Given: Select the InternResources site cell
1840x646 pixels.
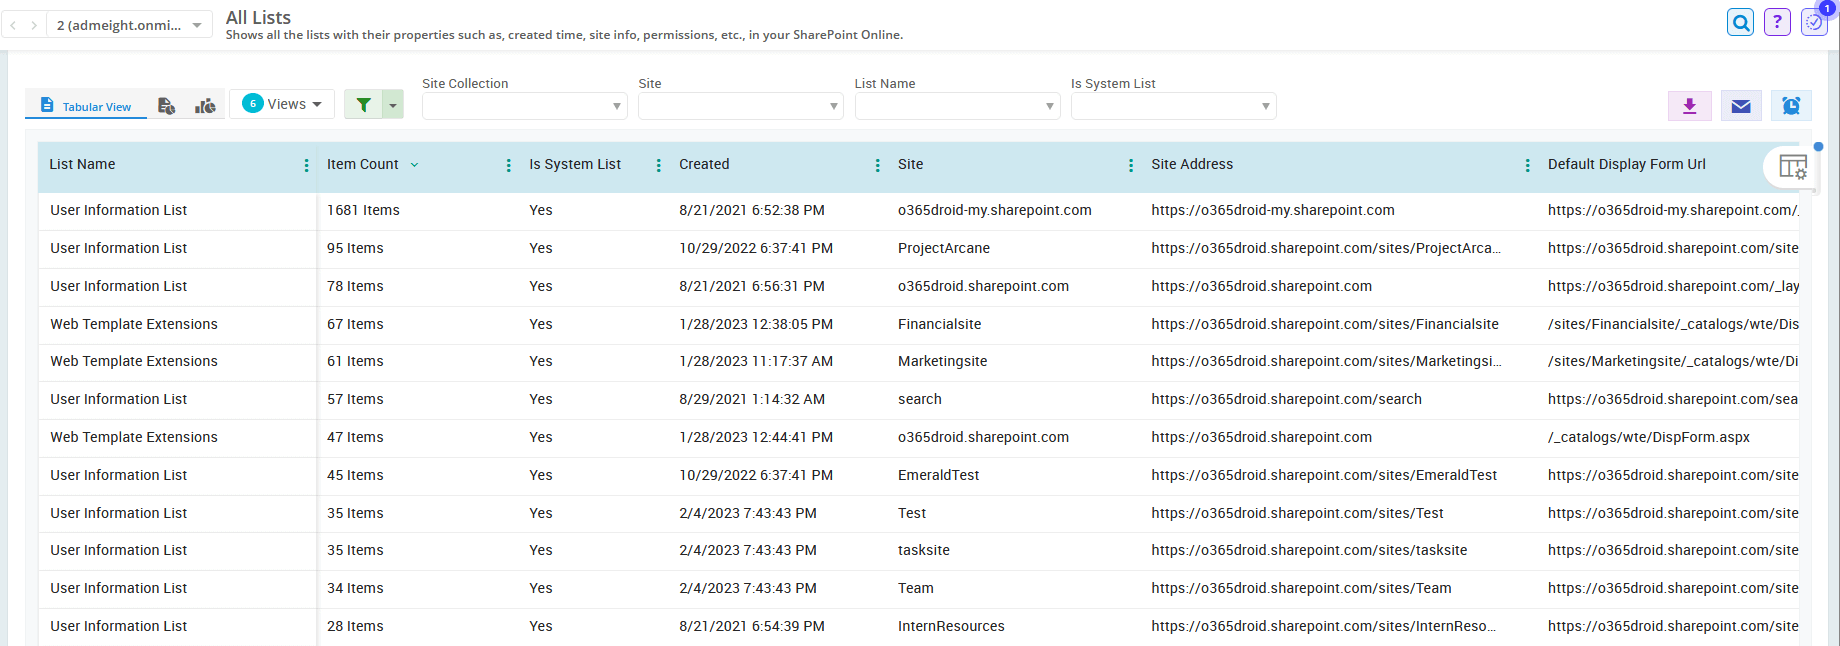Looking at the screenshot, I should click(951, 626).
